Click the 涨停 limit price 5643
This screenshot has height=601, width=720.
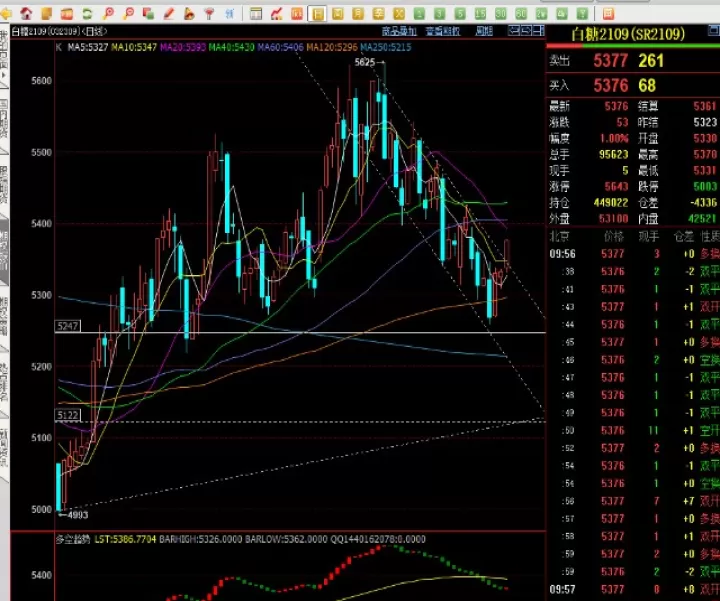(616, 186)
